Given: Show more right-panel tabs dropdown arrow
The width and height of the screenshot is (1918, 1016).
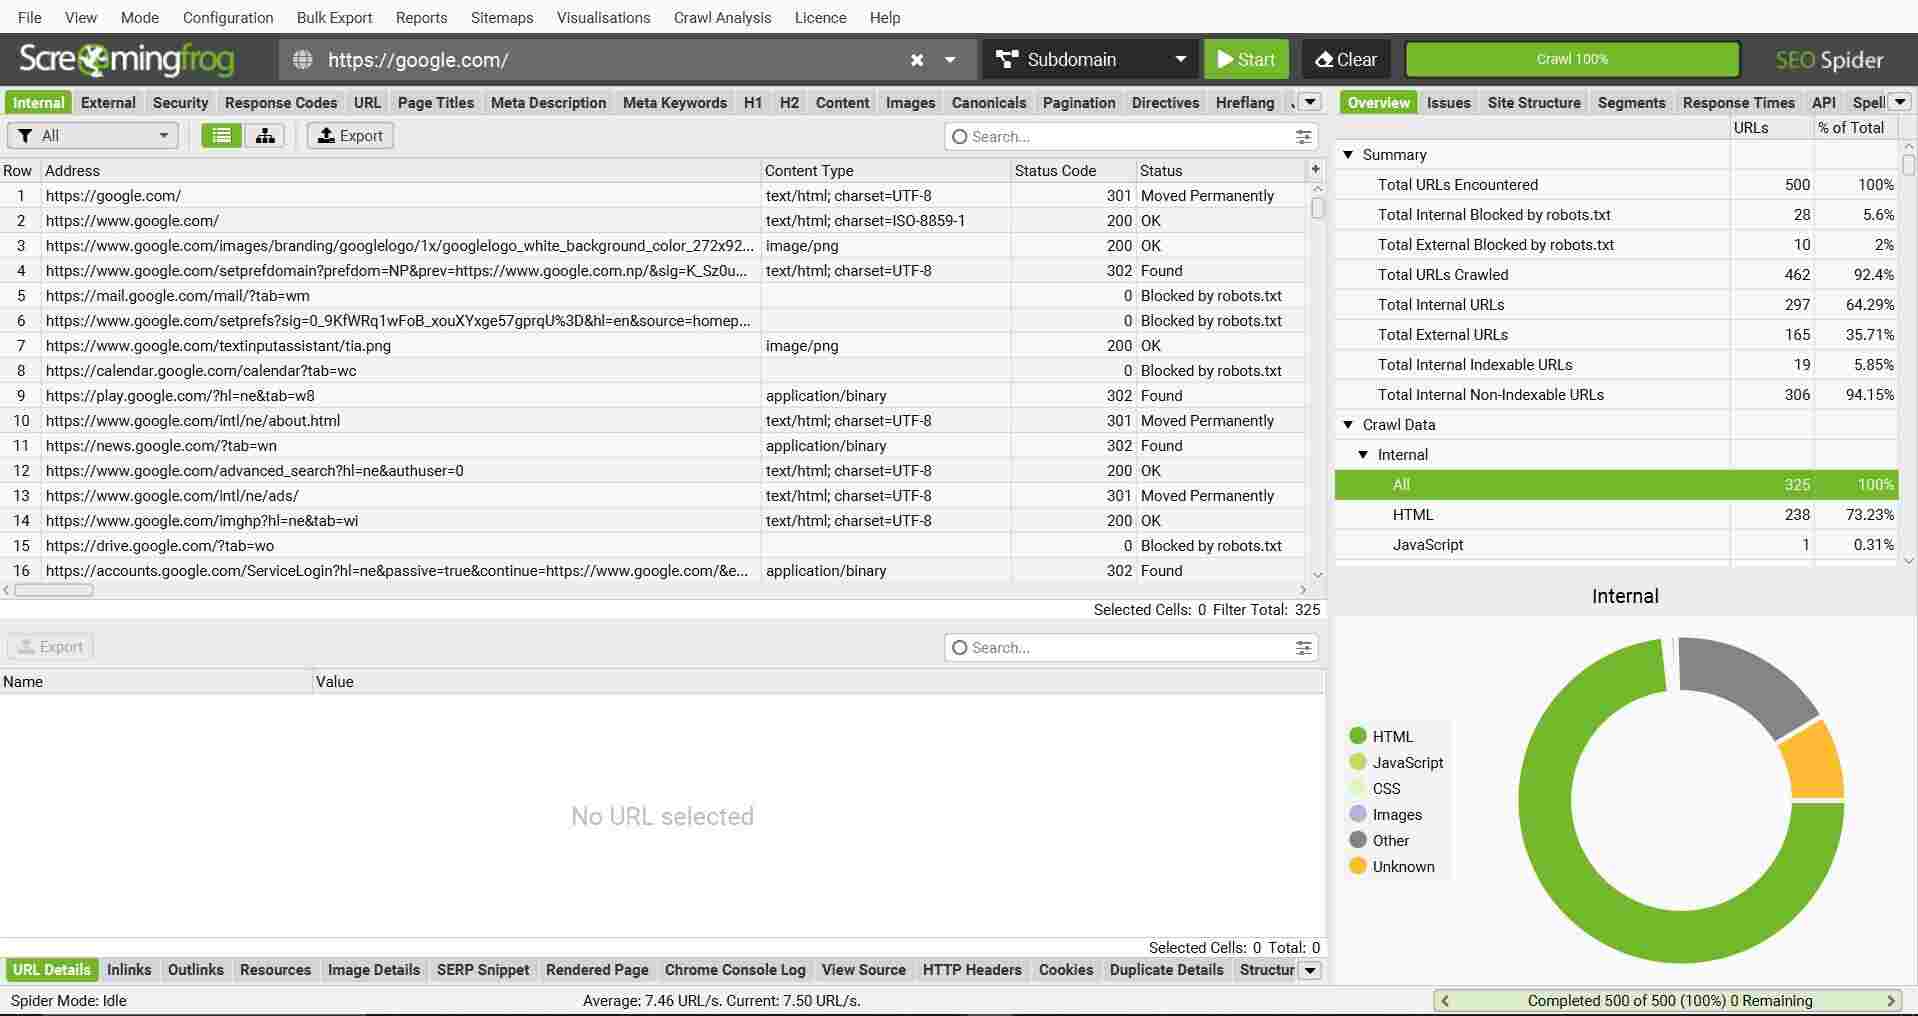Looking at the screenshot, I should click(1900, 102).
